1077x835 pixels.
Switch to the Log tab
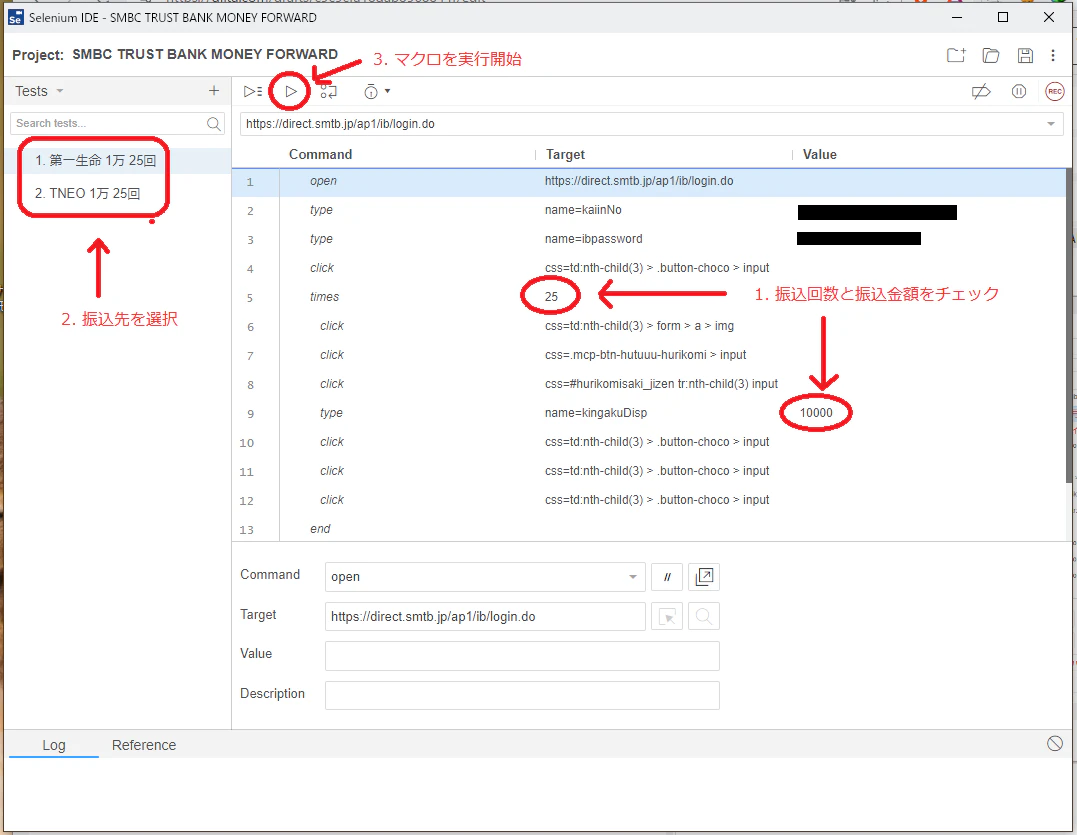point(54,745)
